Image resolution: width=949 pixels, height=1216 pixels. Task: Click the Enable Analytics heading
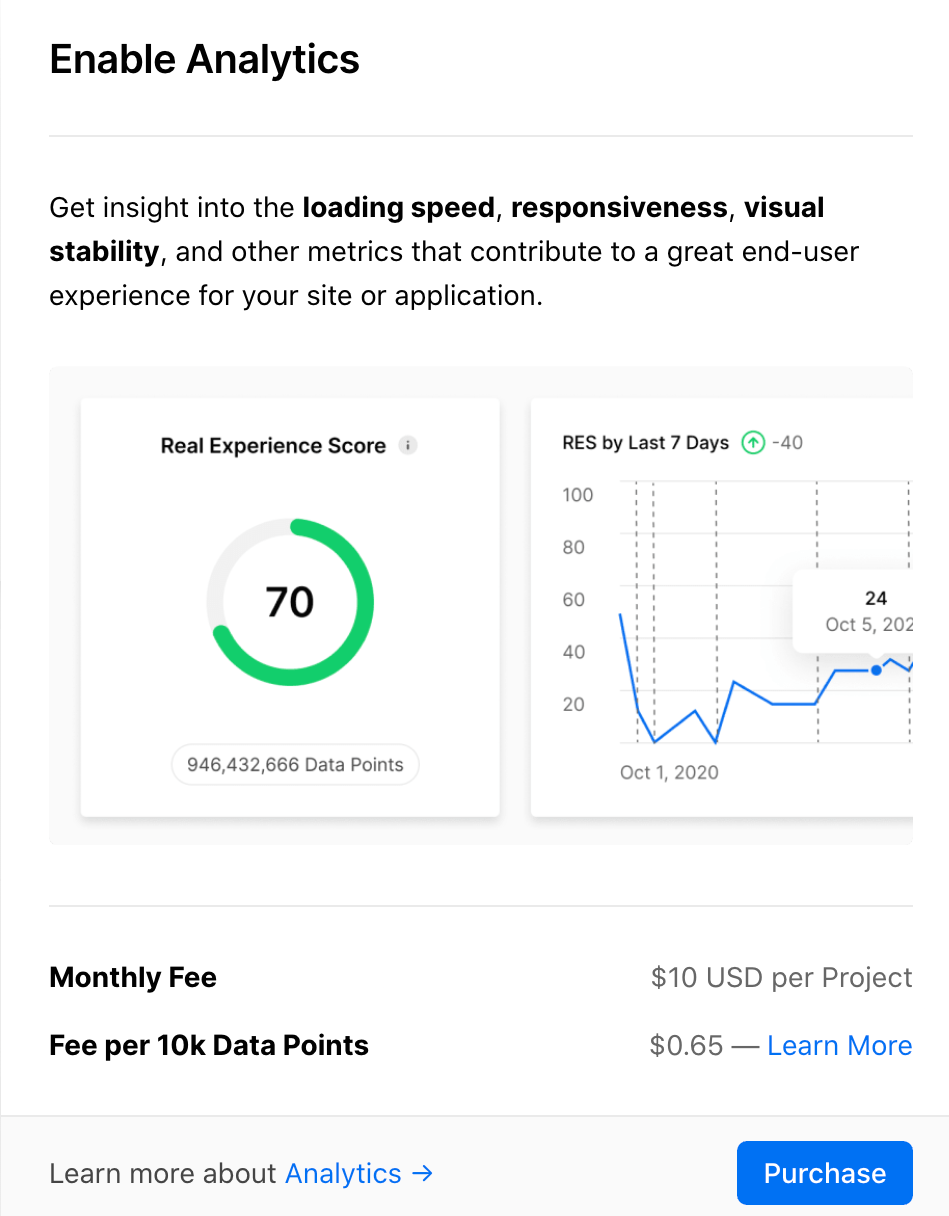[204, 60]
